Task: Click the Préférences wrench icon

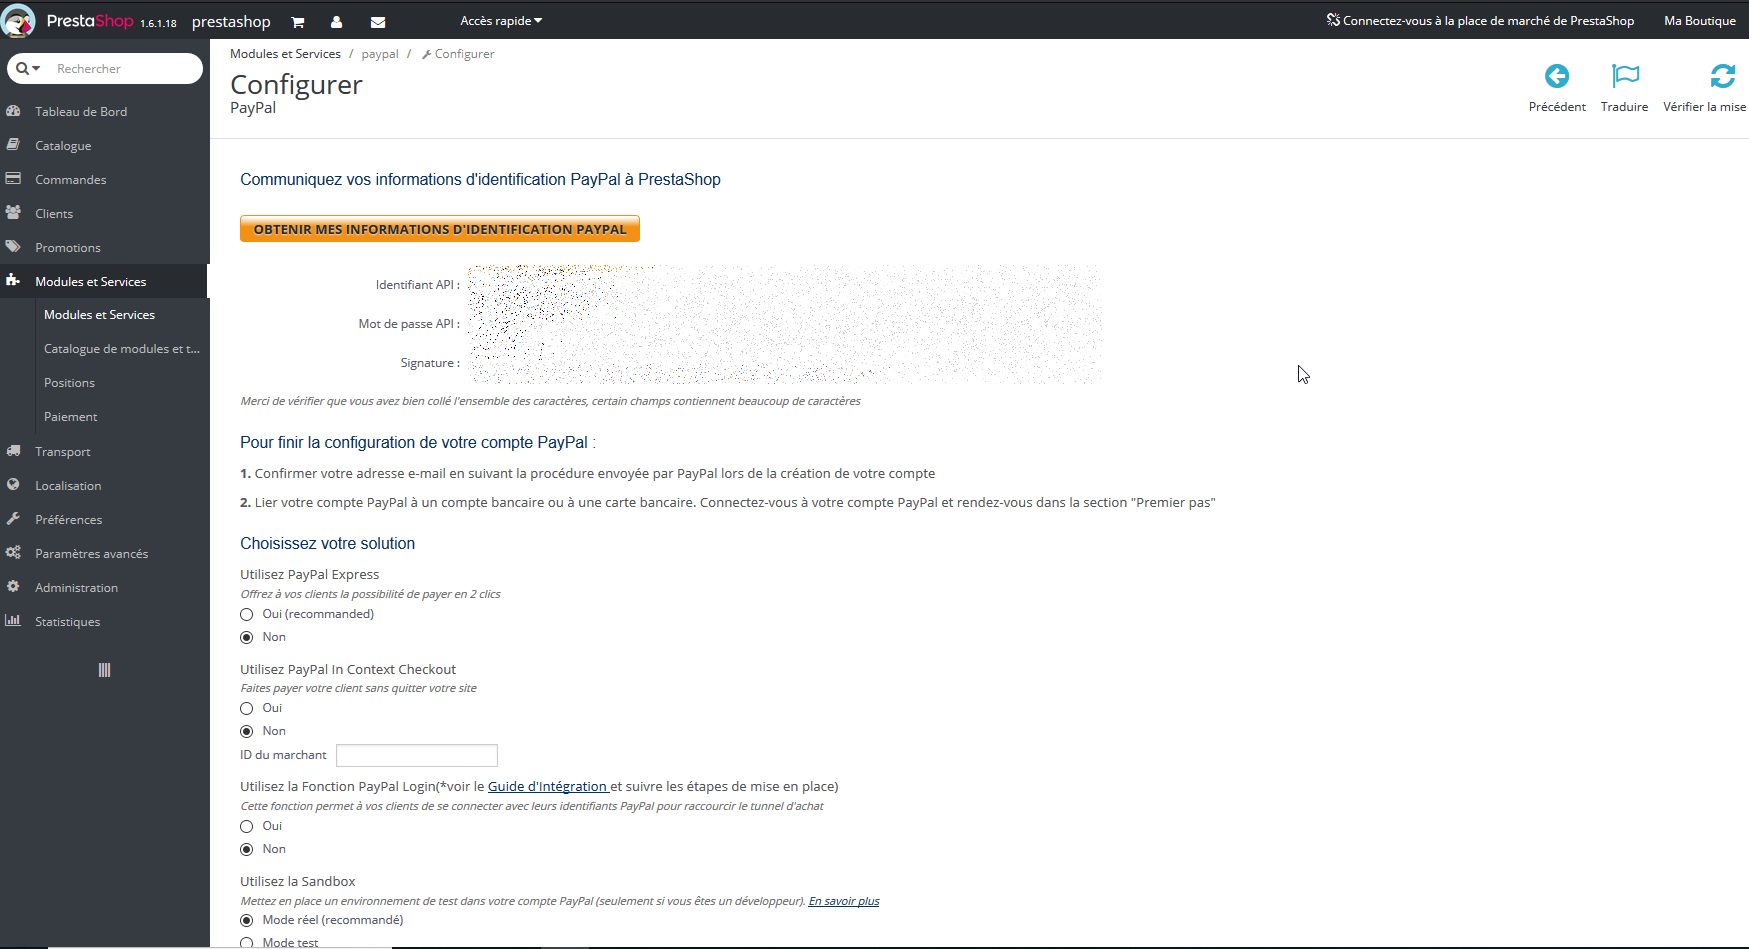Action: tap(13, 519)
